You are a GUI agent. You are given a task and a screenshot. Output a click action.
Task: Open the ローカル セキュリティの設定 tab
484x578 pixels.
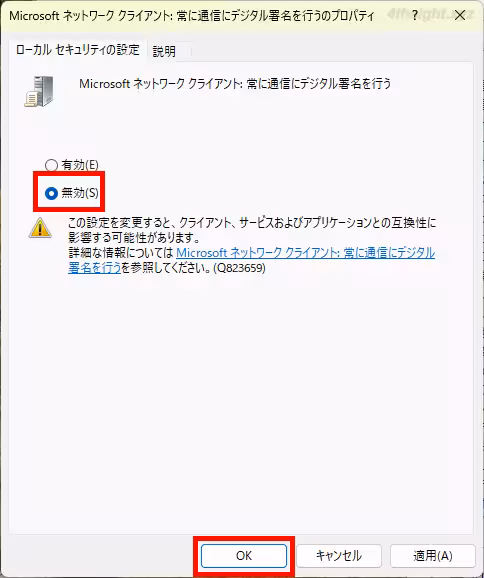pyautogui.click(x=78, y=50)
